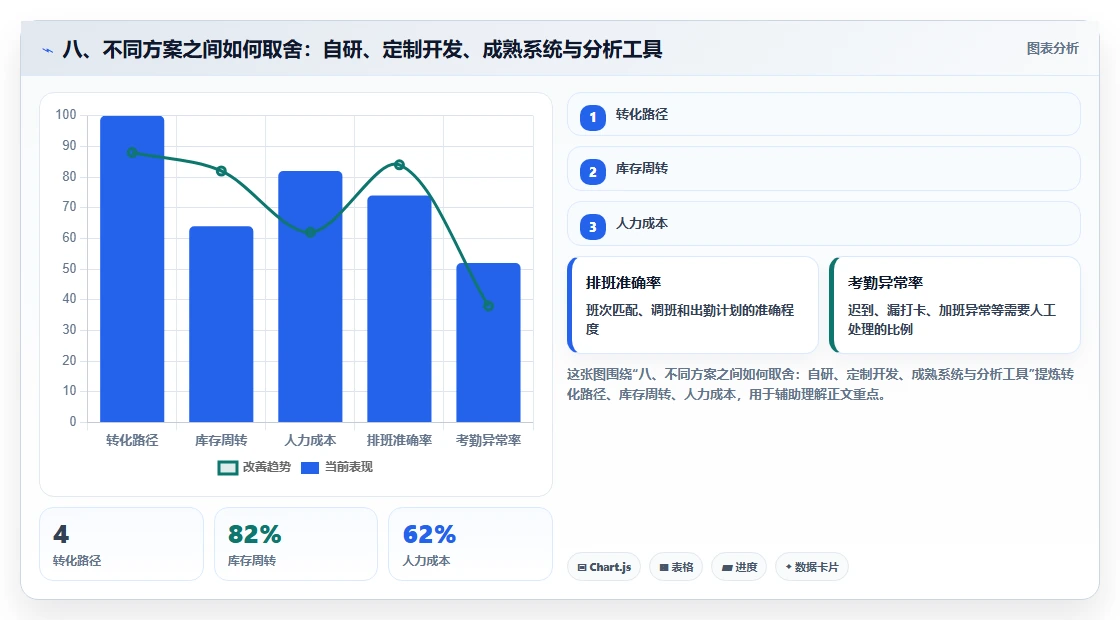Click the trend line point on 人力成本 bar

310,232
